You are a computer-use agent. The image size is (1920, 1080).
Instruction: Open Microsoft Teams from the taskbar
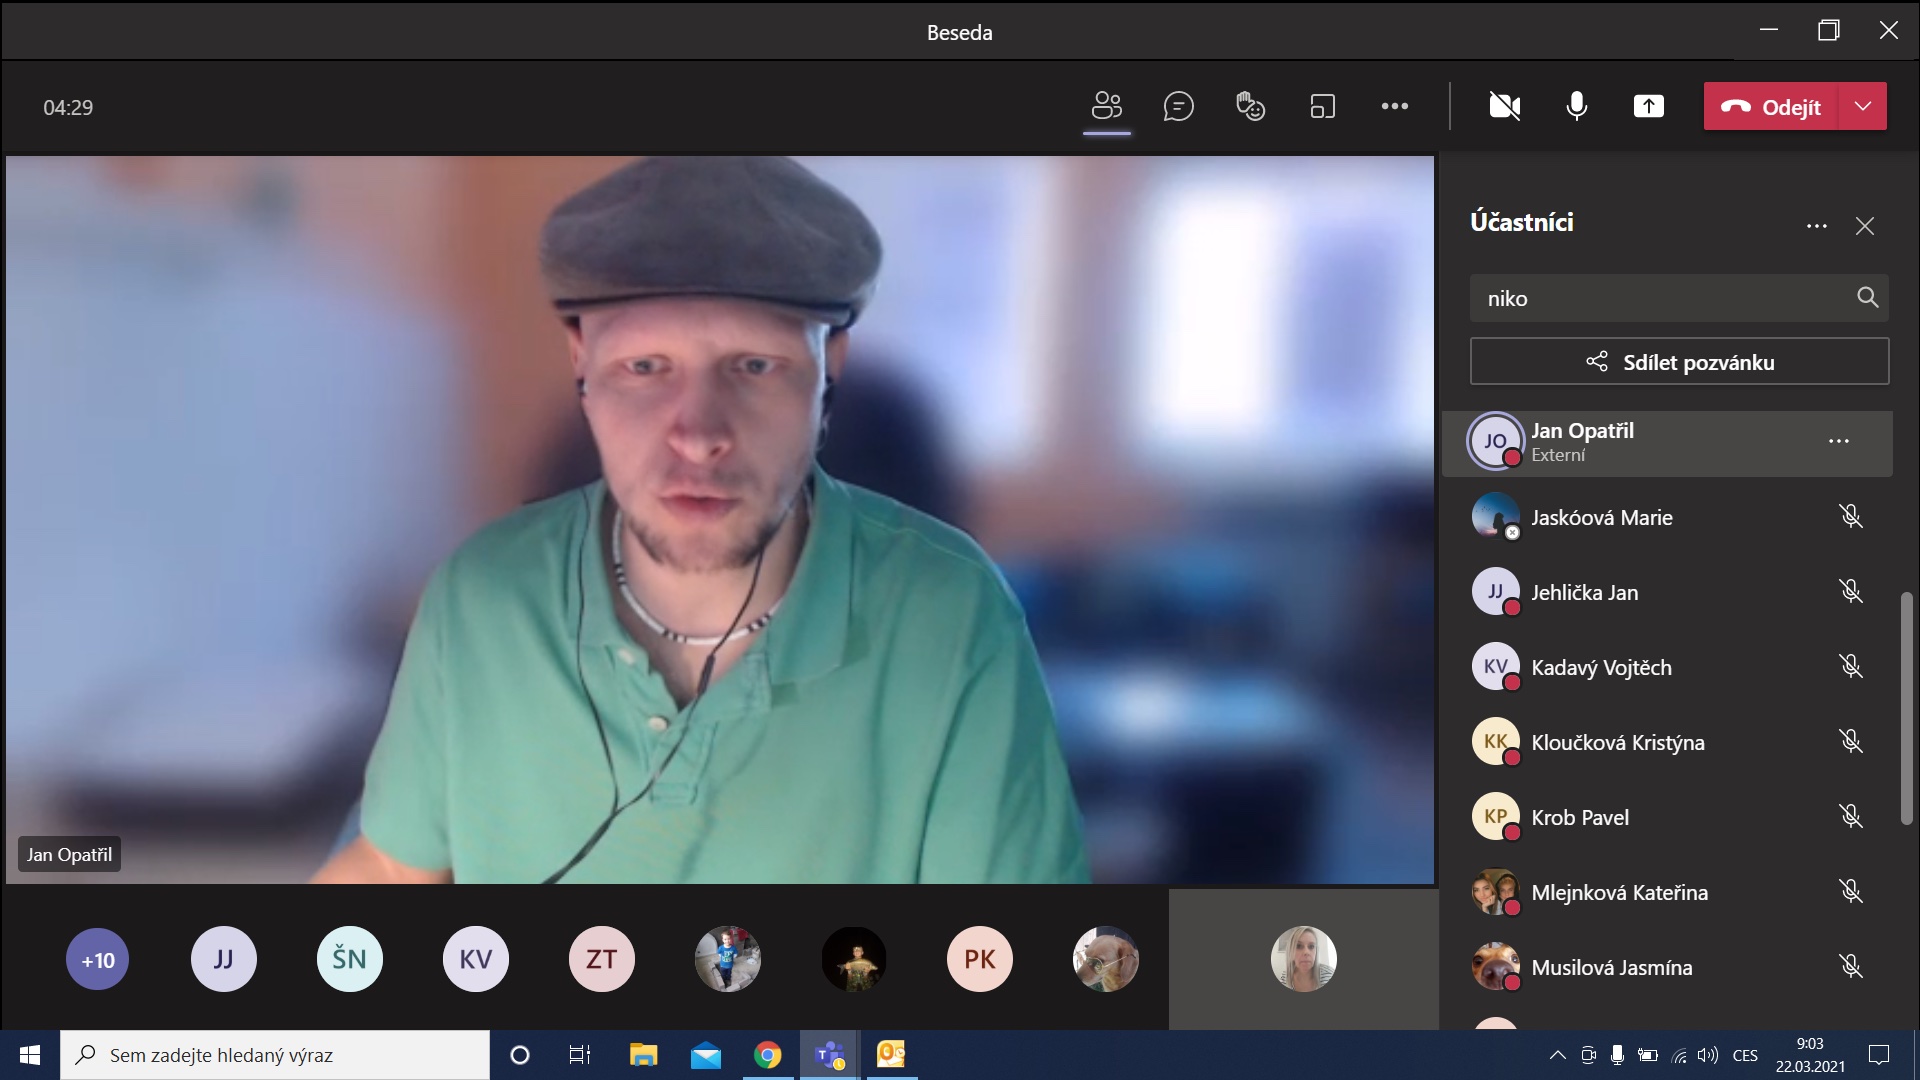click(829, 1055)
